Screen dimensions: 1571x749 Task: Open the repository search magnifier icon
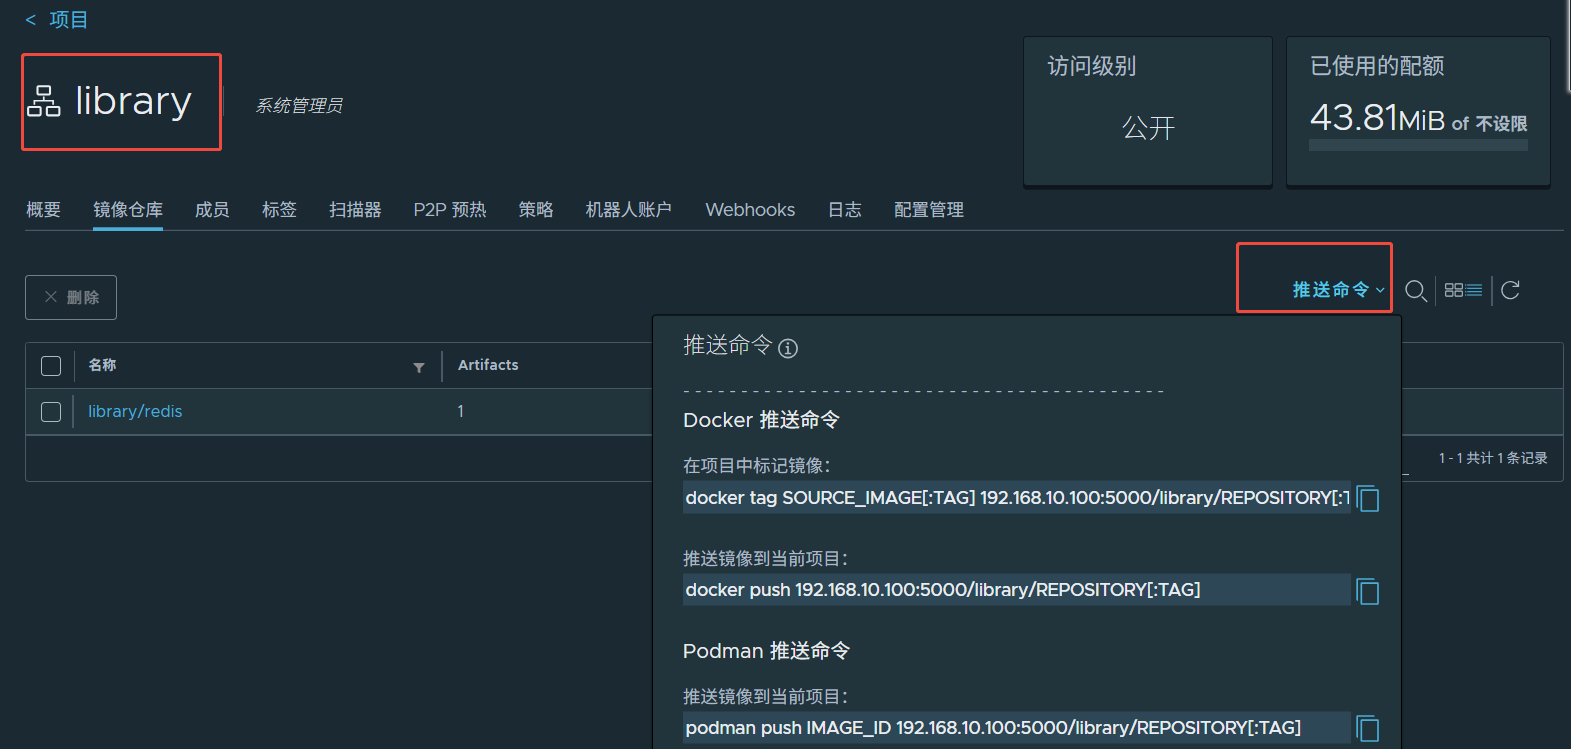tap(1415, 291)
